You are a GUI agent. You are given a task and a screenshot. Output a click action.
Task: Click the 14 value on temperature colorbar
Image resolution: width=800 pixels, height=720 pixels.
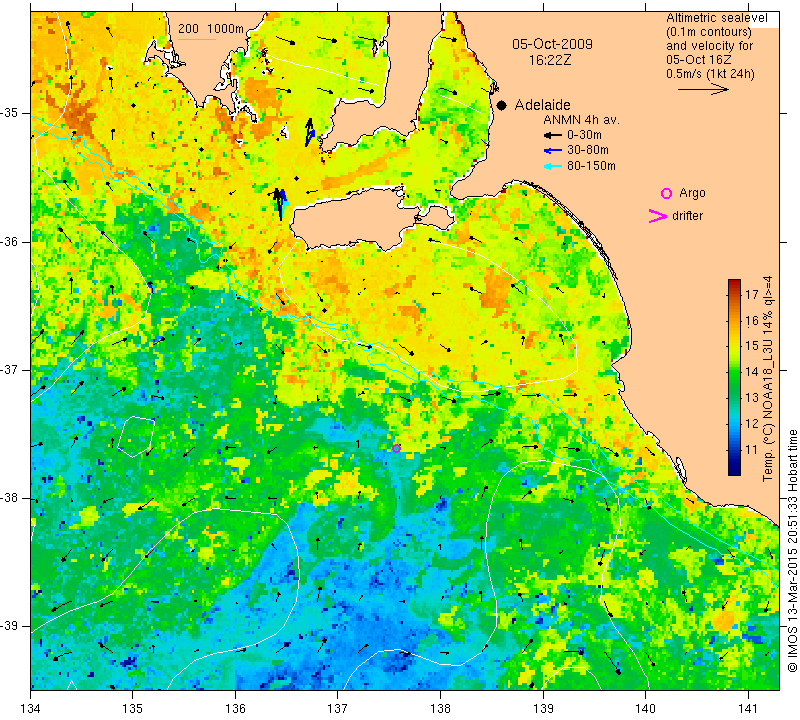coord(752,371)
